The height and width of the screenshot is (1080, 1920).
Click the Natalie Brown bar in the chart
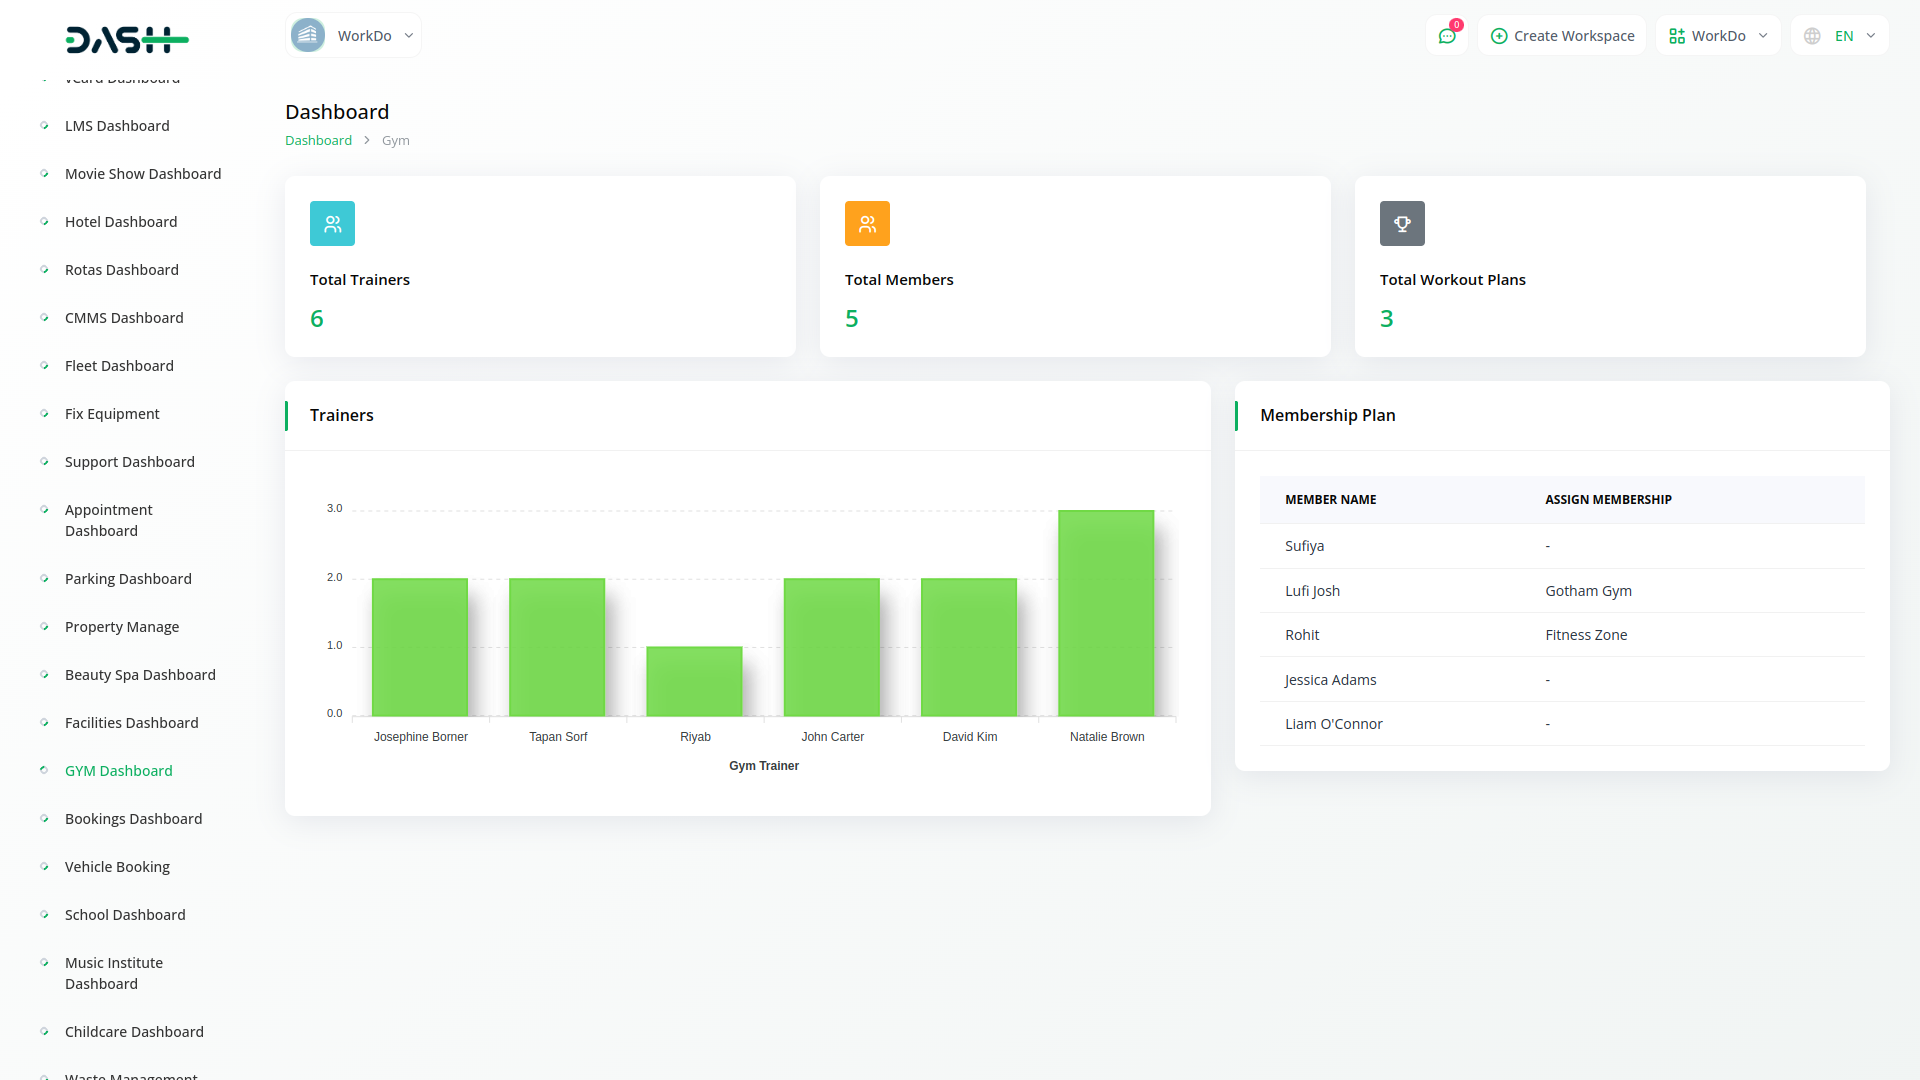coord(1106,613)
